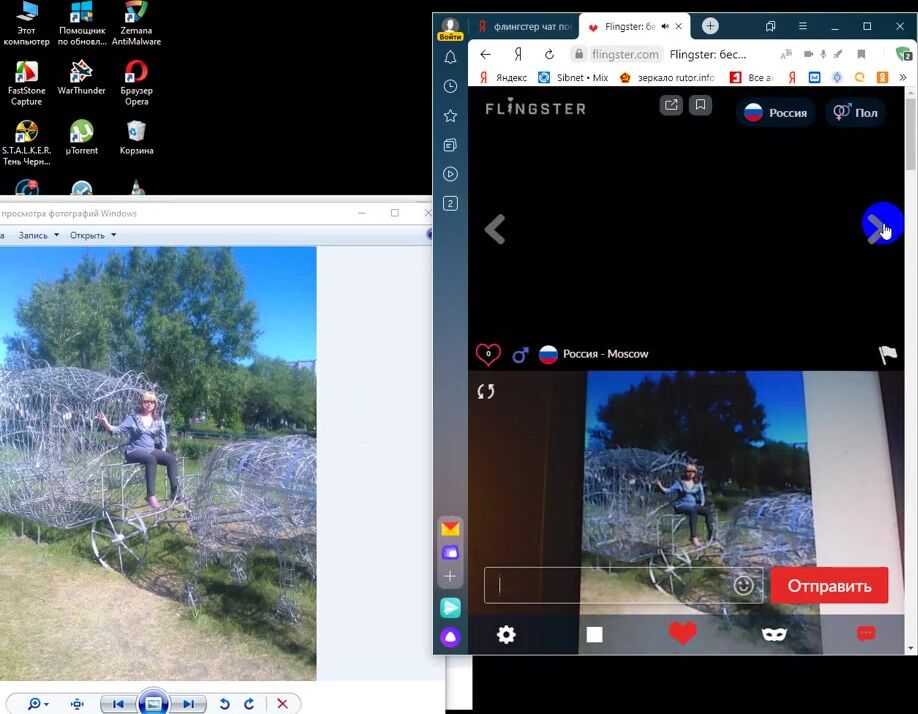The width and height of the screenshot is (918, 714).
Task: Enable the face mask filter icon
Action: (774, 634)
